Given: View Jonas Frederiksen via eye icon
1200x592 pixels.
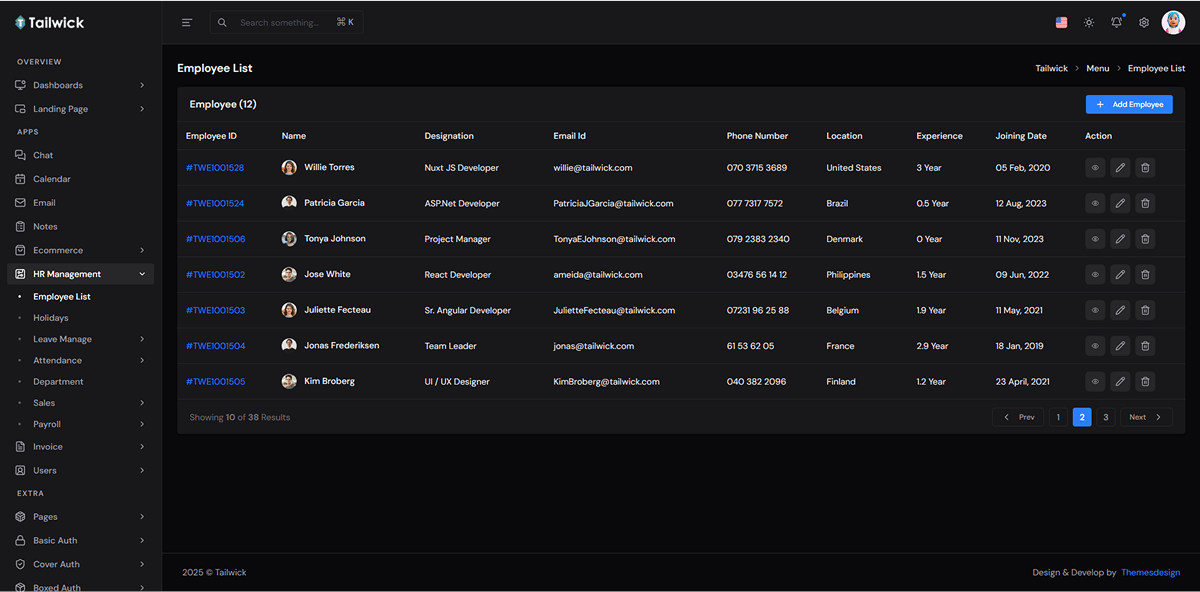Looking at the screenshot, I should [1095, 346].
